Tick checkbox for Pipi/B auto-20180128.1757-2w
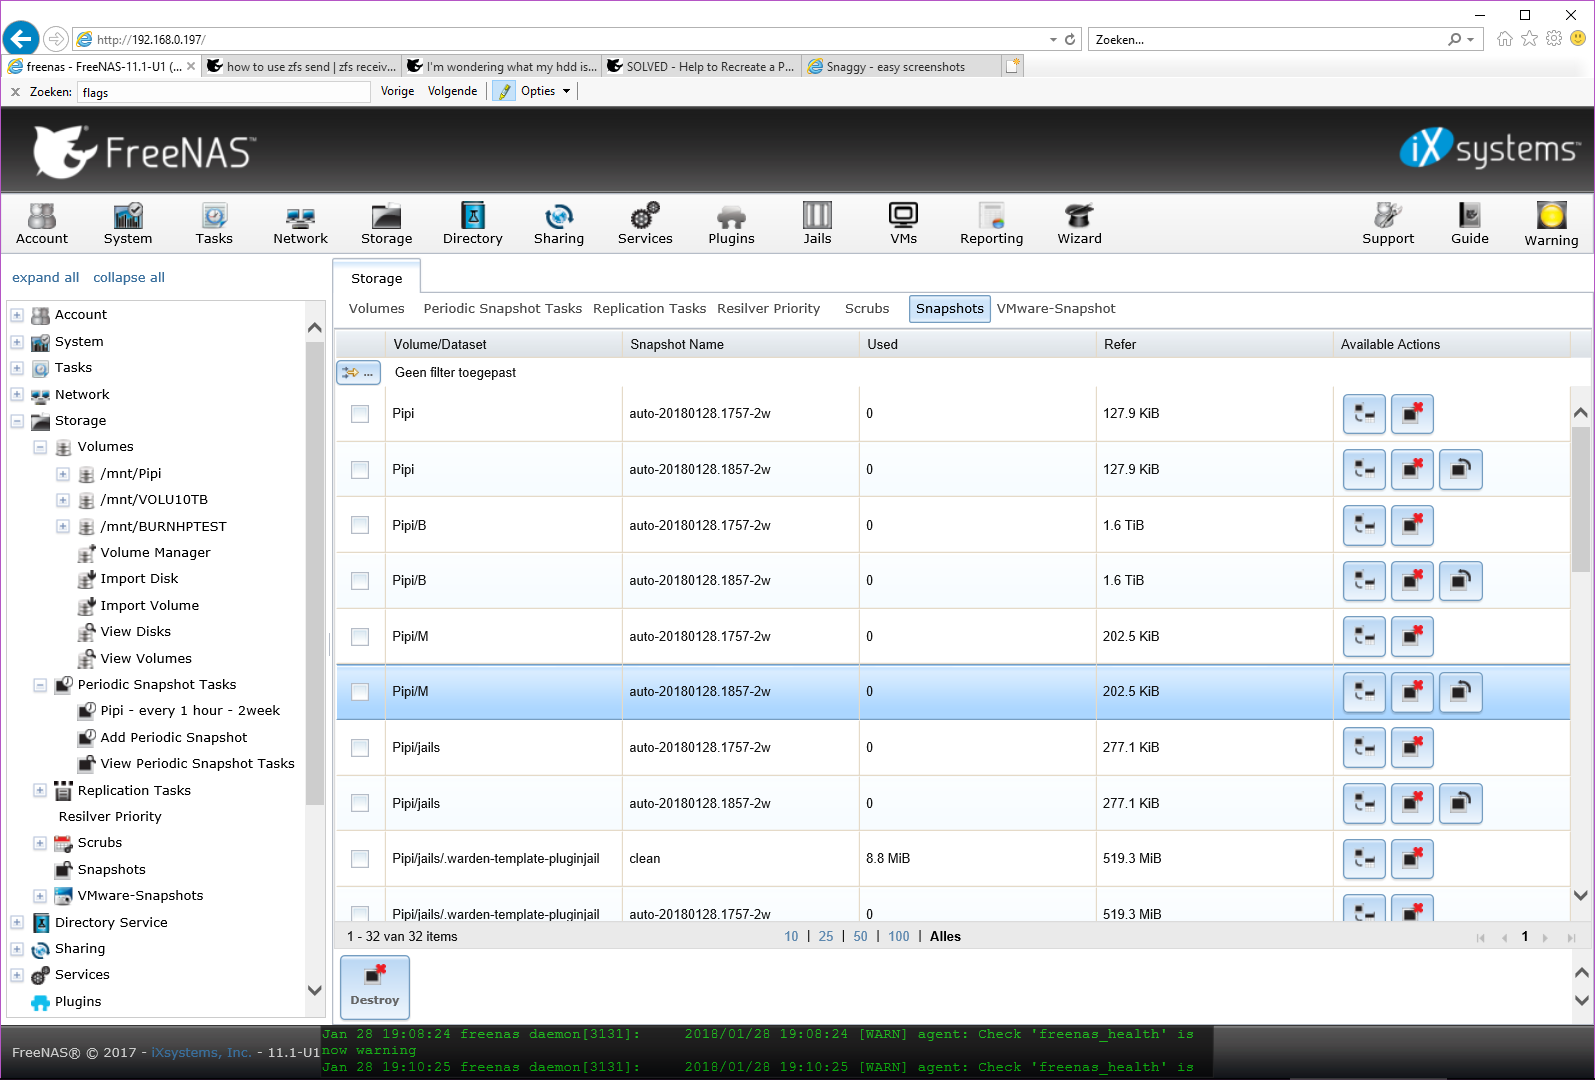The width and height of the screenshot is (1595, 1080). pos(360,525)
